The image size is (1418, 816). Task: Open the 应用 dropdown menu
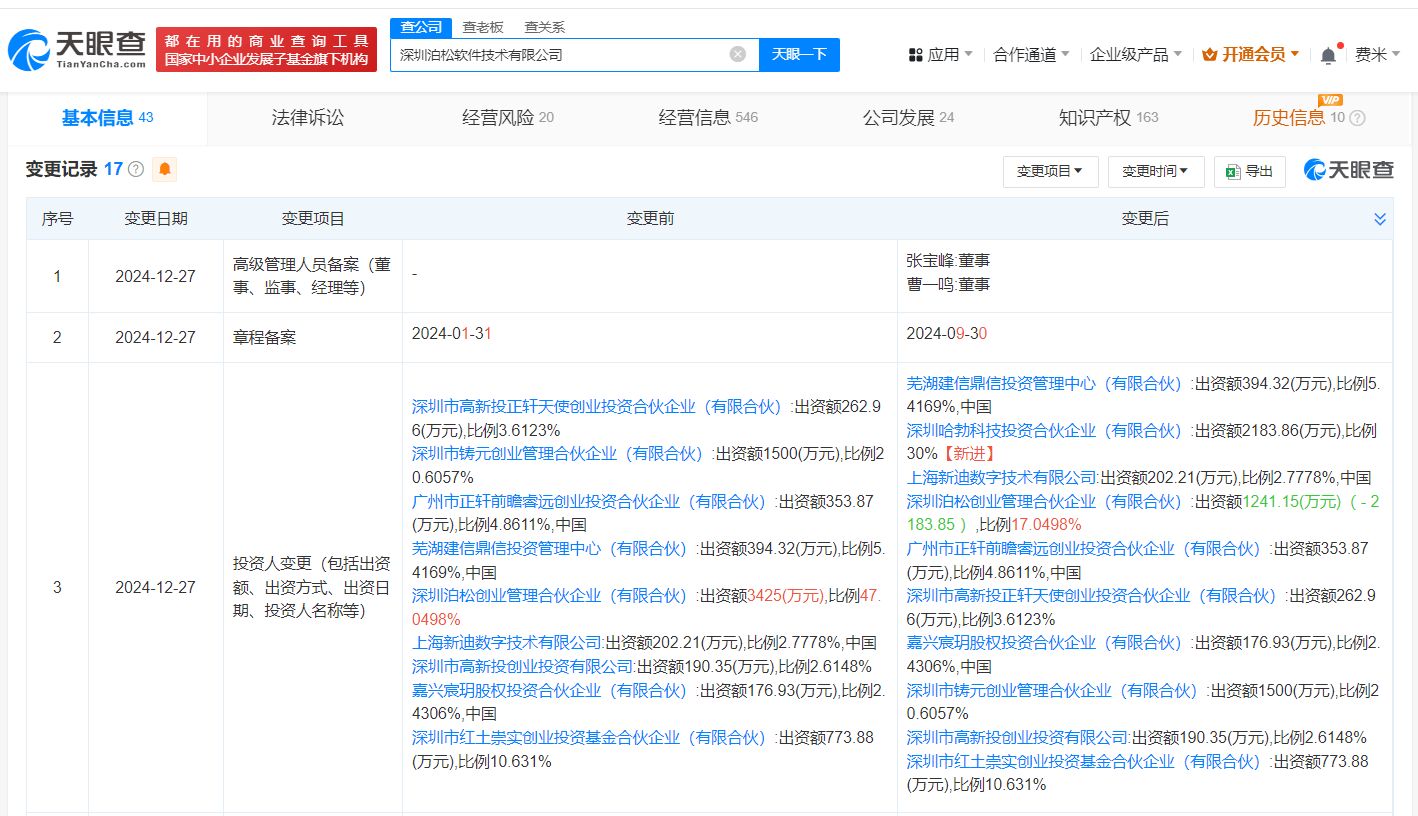pyautogui.click(x=940, y=55)
